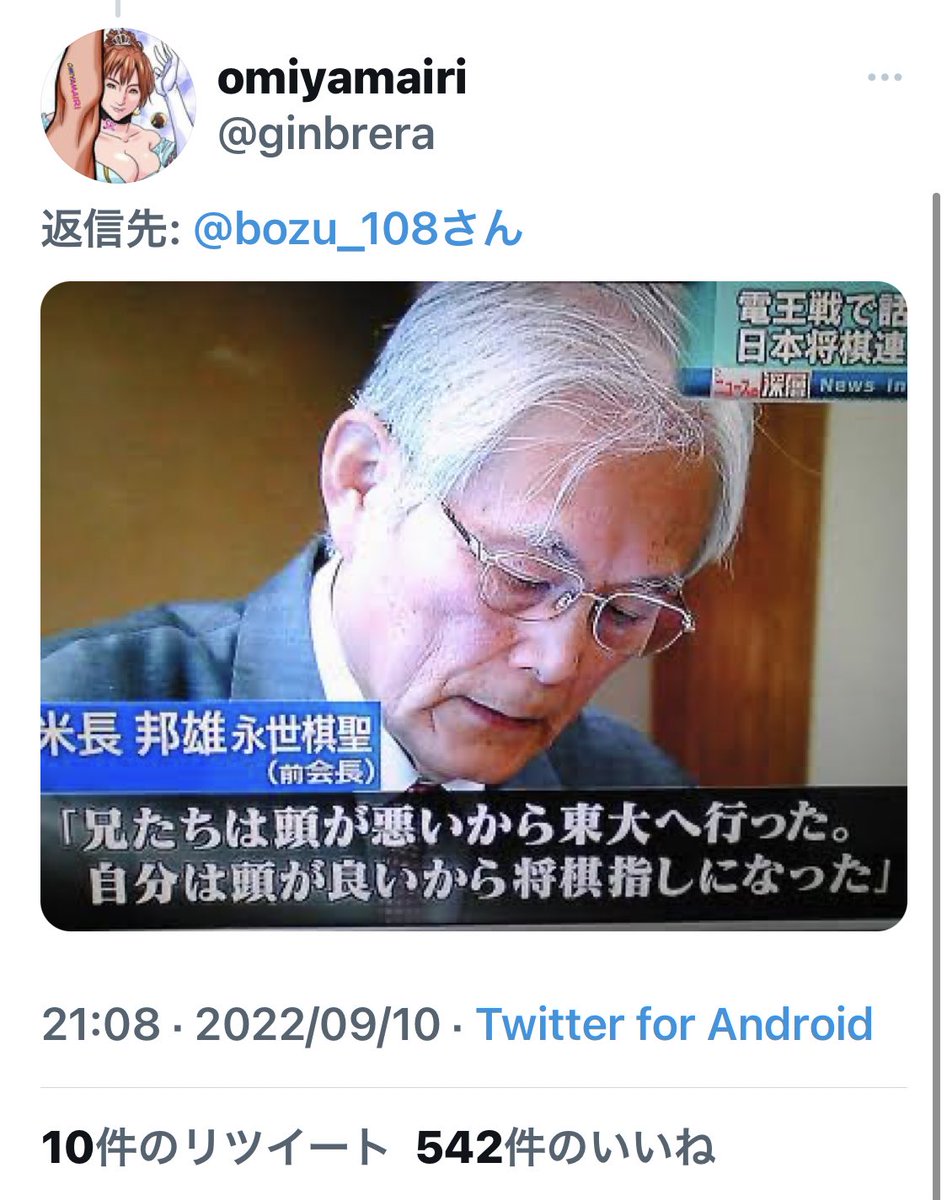947x1200 pixels.
Task: Open the Twitter for Android source link
Action: [674, 1024]
